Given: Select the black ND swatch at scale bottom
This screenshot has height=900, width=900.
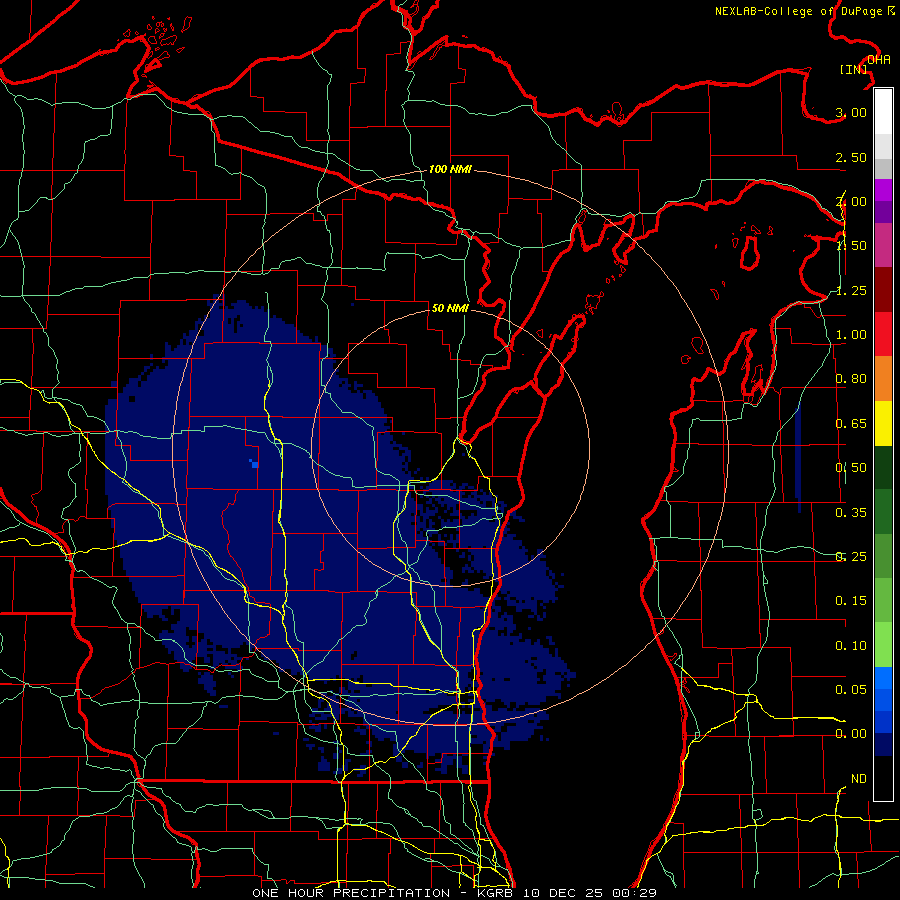Looking at the screenshot, I should pyautogui.click(x=883, y=778).
